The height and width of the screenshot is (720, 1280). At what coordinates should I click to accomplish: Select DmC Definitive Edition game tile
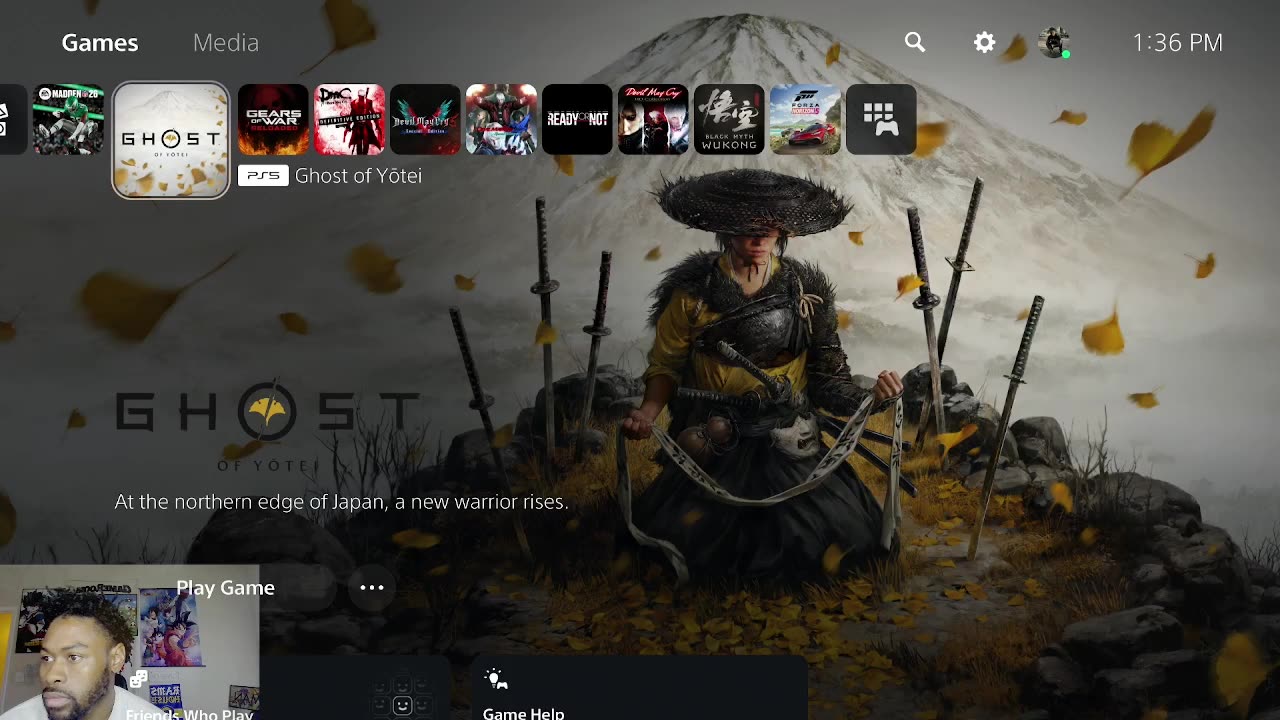point(349,120)
